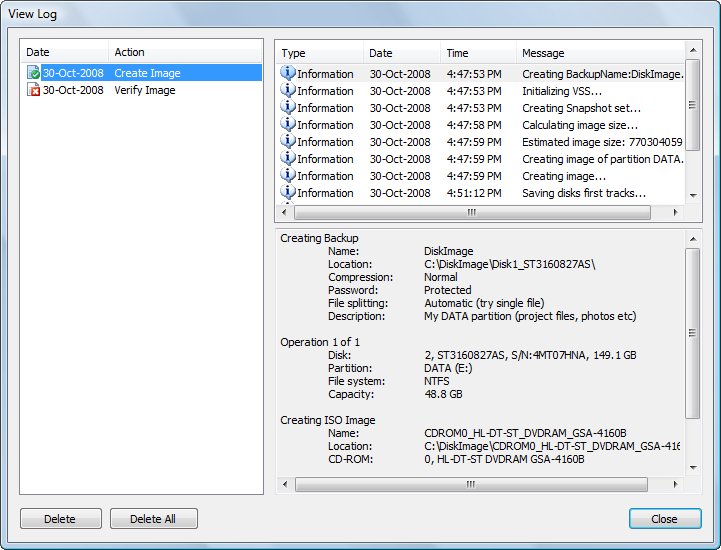
Task: Close the View Log dialog
Action: click(665, 519)
